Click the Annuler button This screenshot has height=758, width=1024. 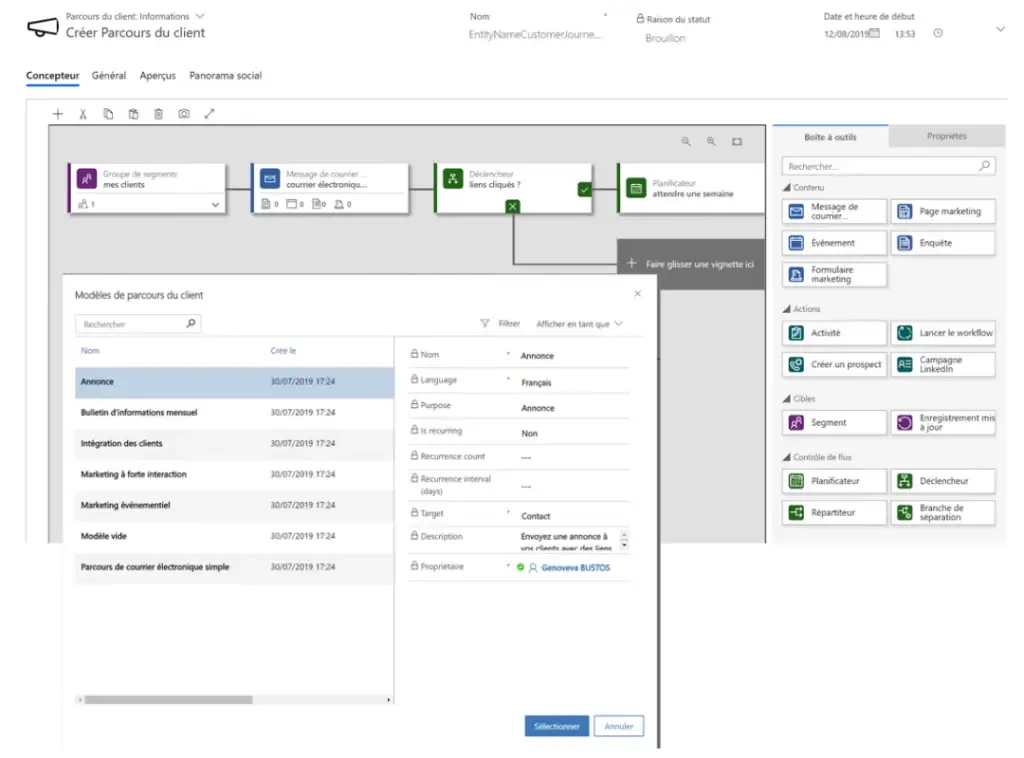(618, 726)
